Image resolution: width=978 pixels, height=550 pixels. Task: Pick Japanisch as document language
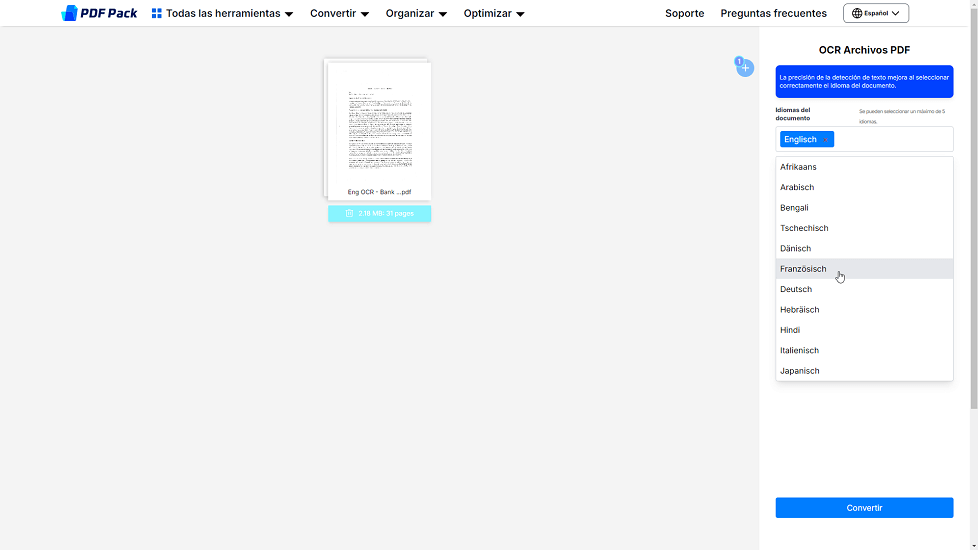tap(799, 371)
